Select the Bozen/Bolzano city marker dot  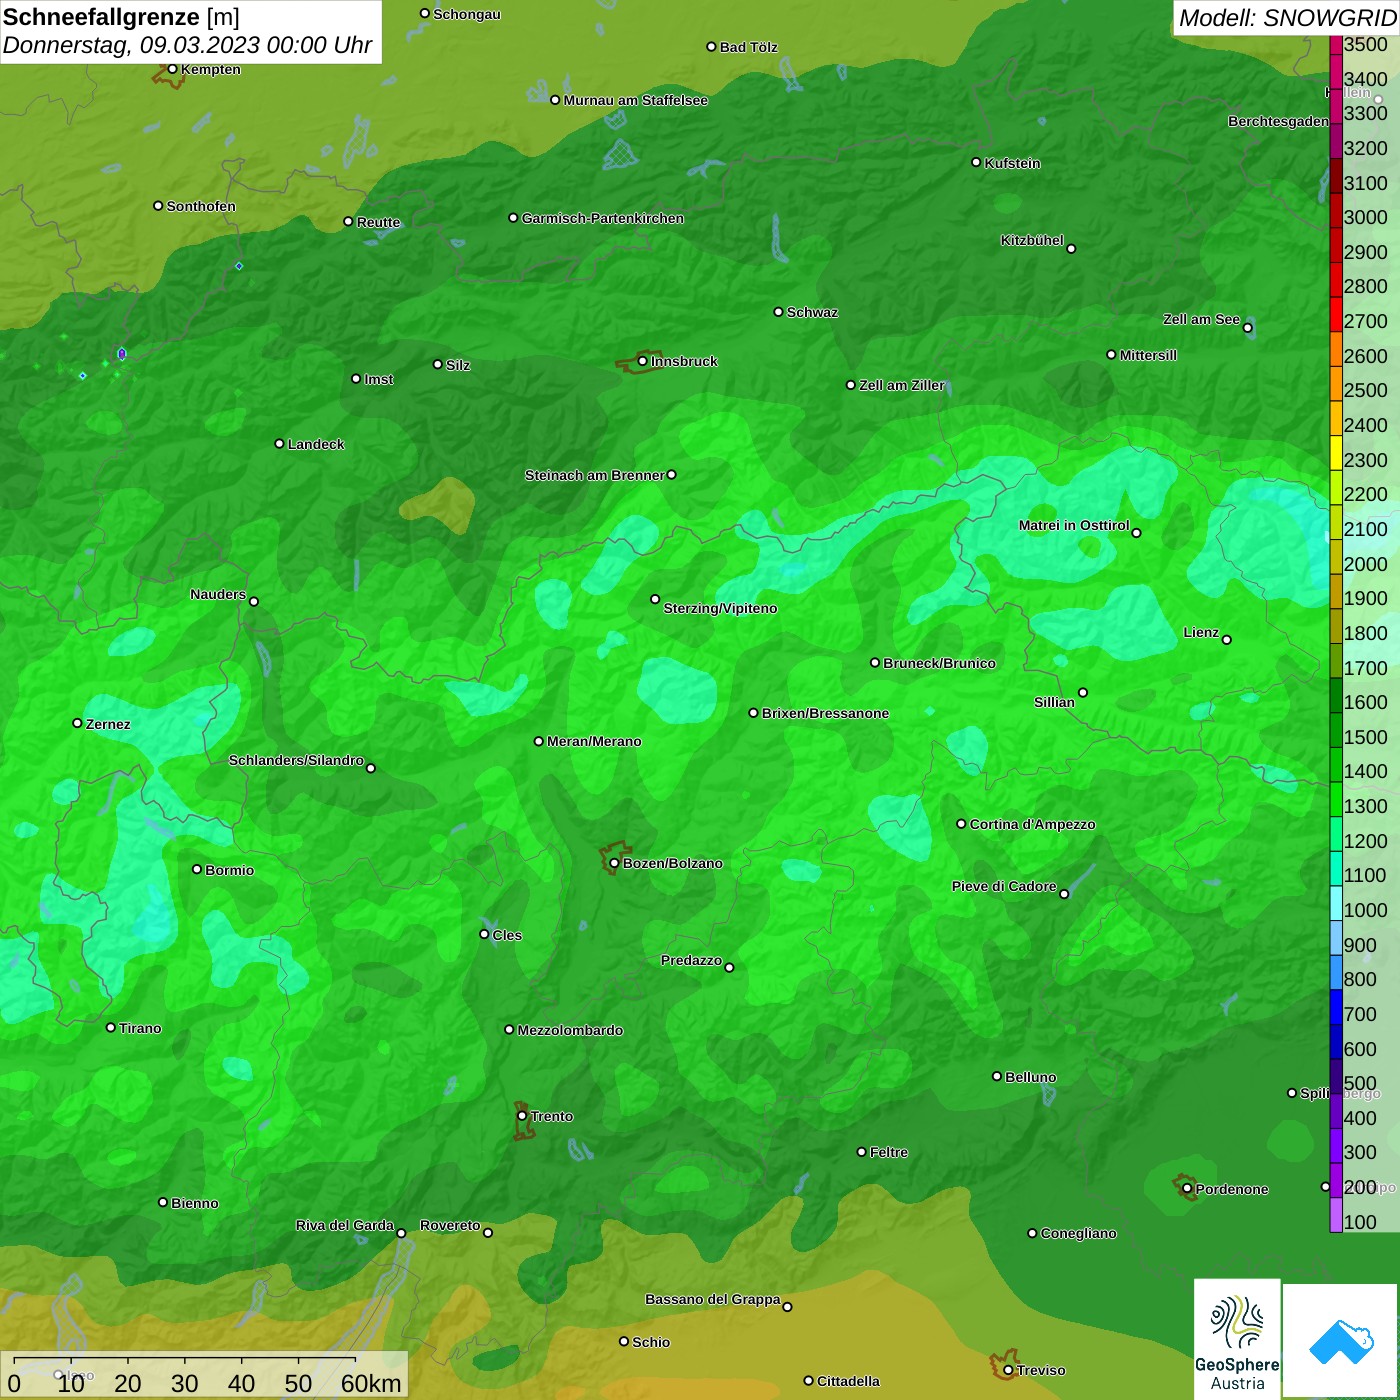click(614, 863)
